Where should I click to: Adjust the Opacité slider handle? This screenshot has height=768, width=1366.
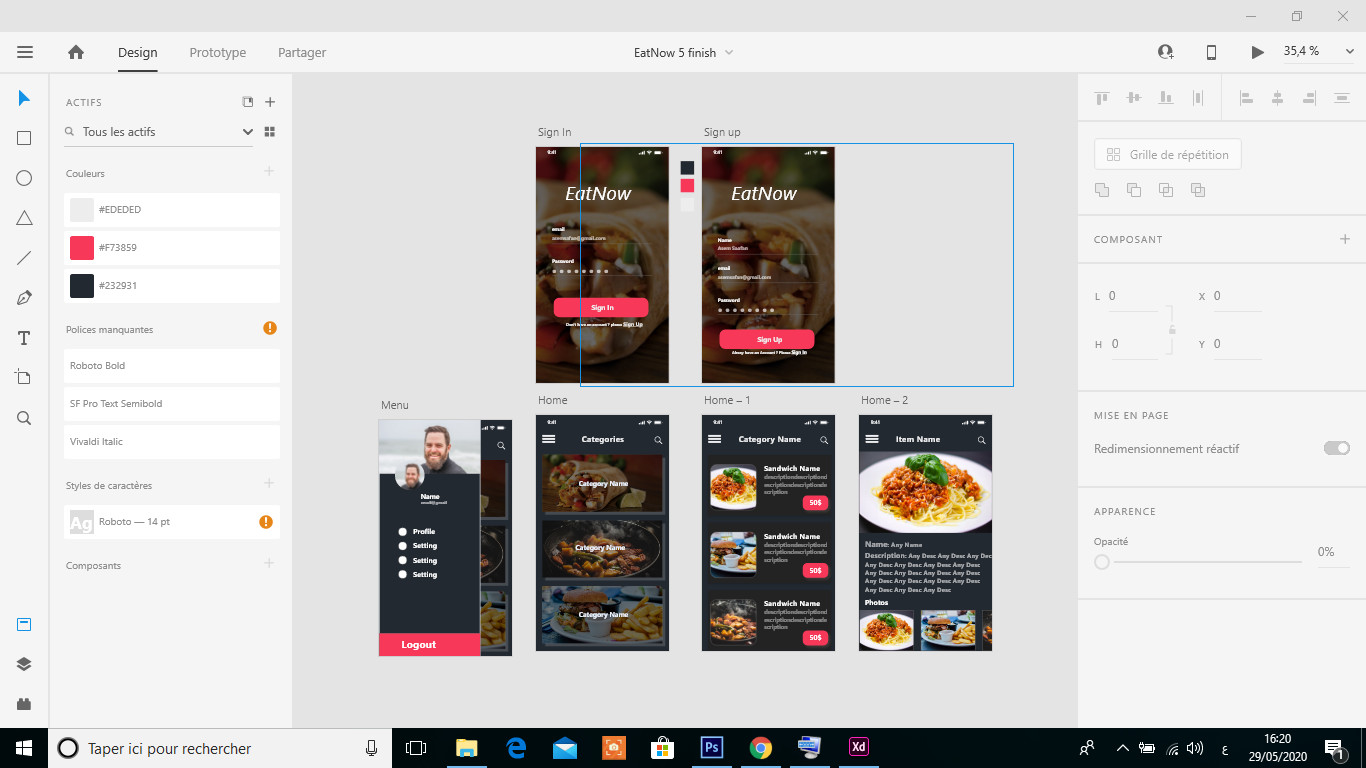pos(1102,562)
